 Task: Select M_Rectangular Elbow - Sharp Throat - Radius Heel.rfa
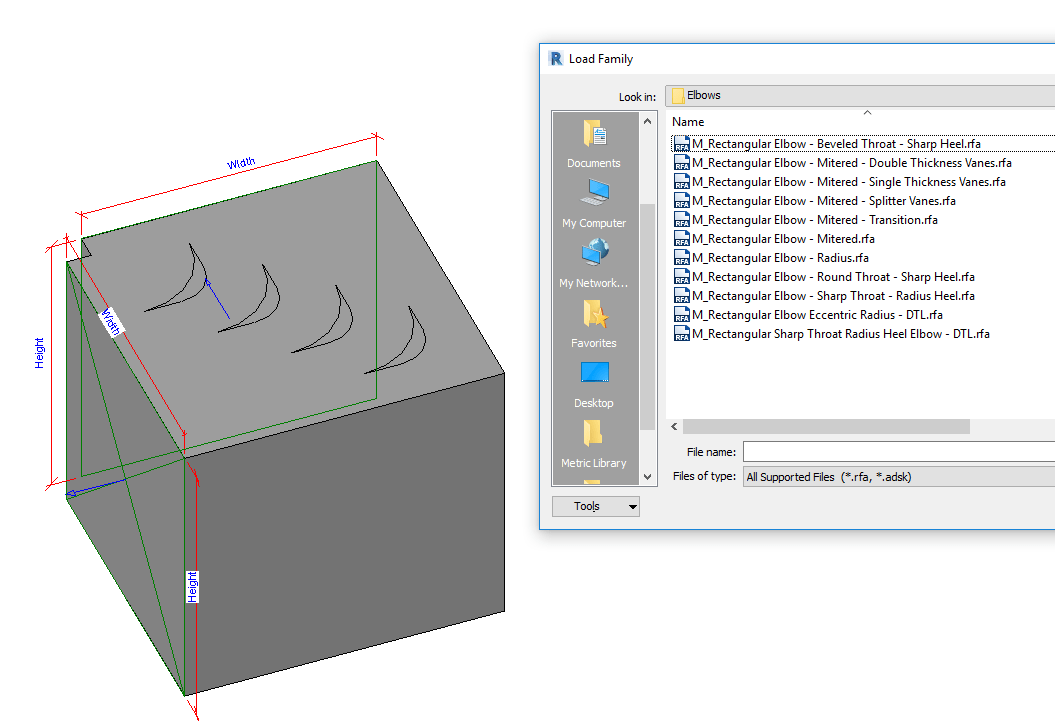[x=834, y=296]
